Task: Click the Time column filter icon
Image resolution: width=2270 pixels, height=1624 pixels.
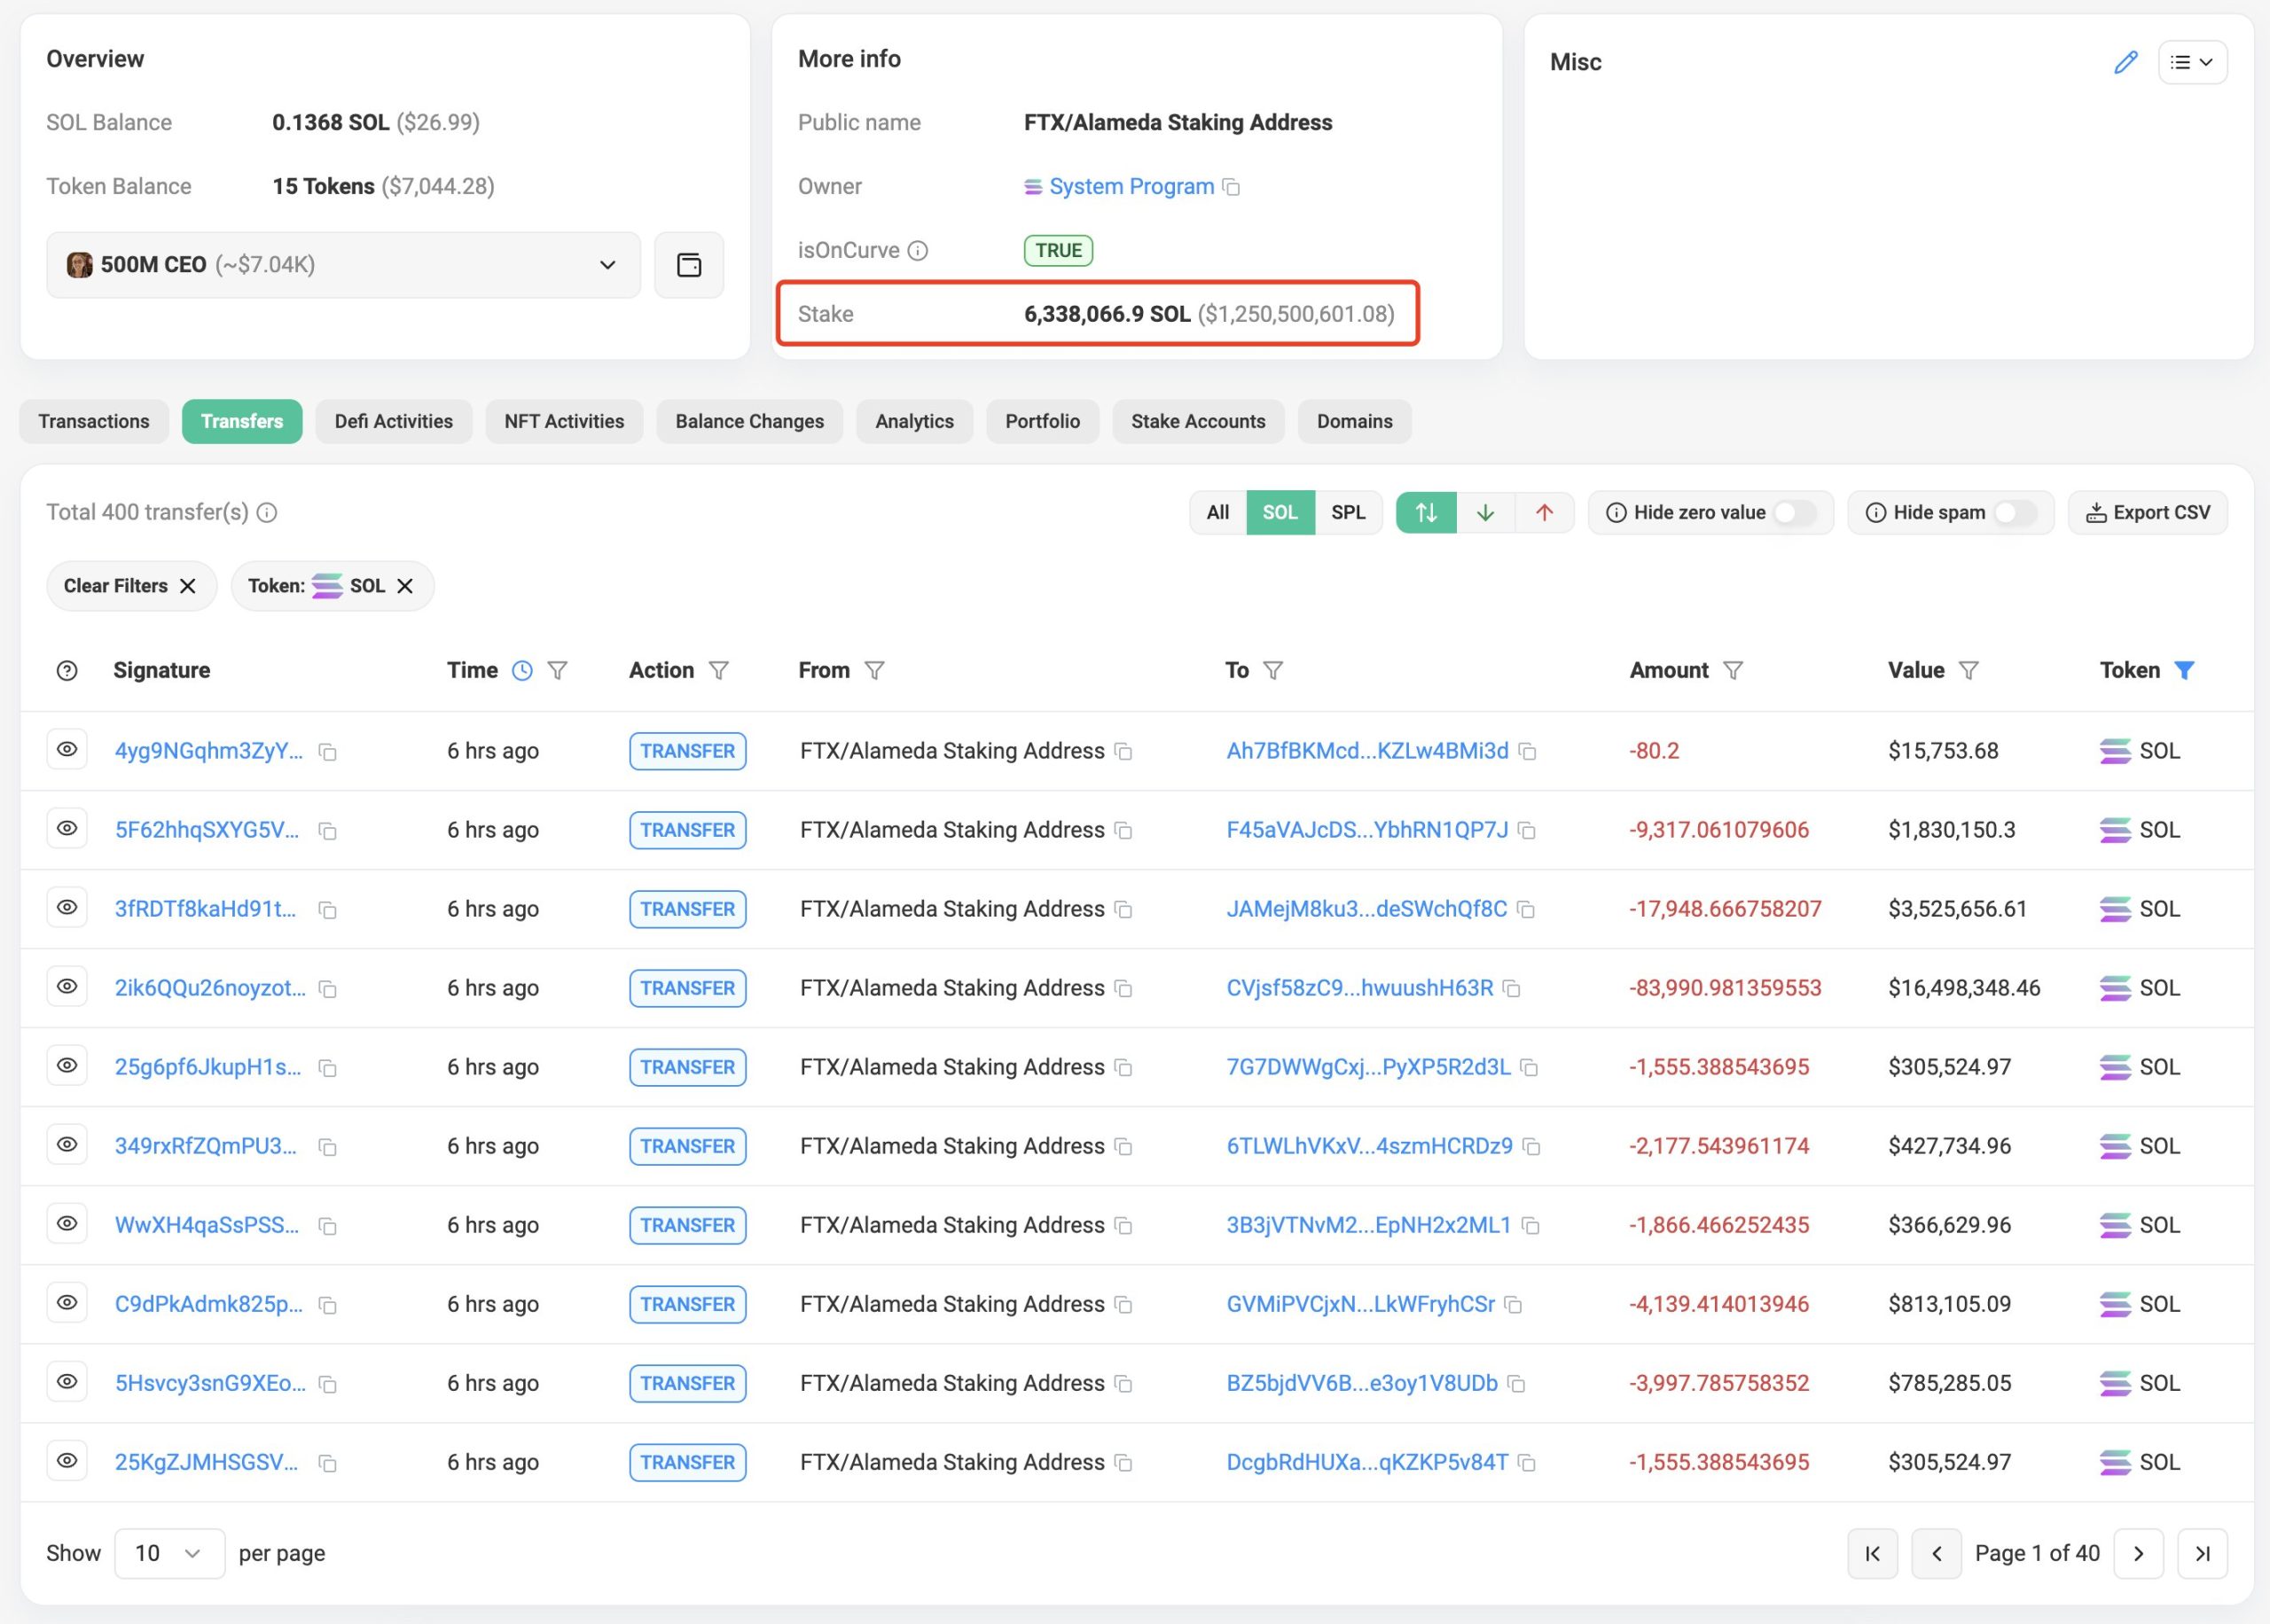Action: [x=558, y=670]
